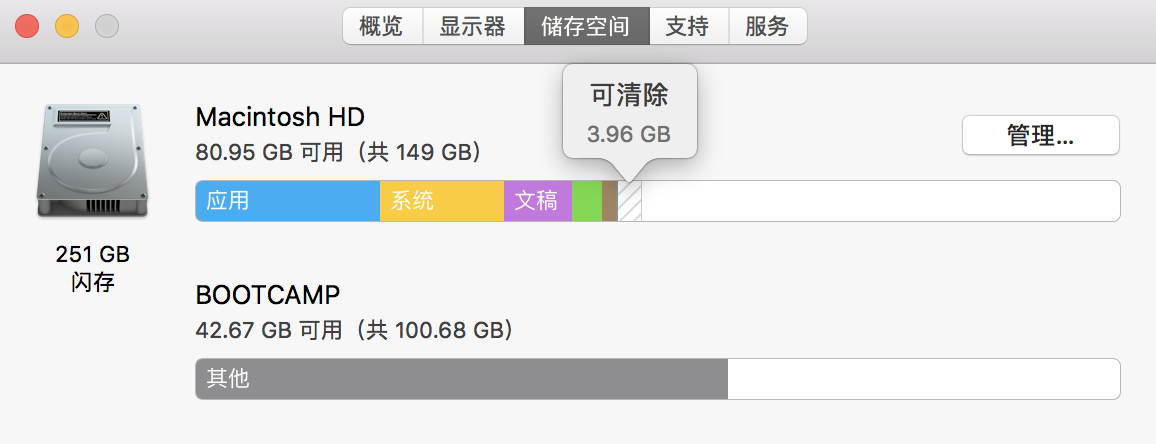Close the window with the red button
The width and height of the screenshot is (1156, 444).
(x=27, y=27)
